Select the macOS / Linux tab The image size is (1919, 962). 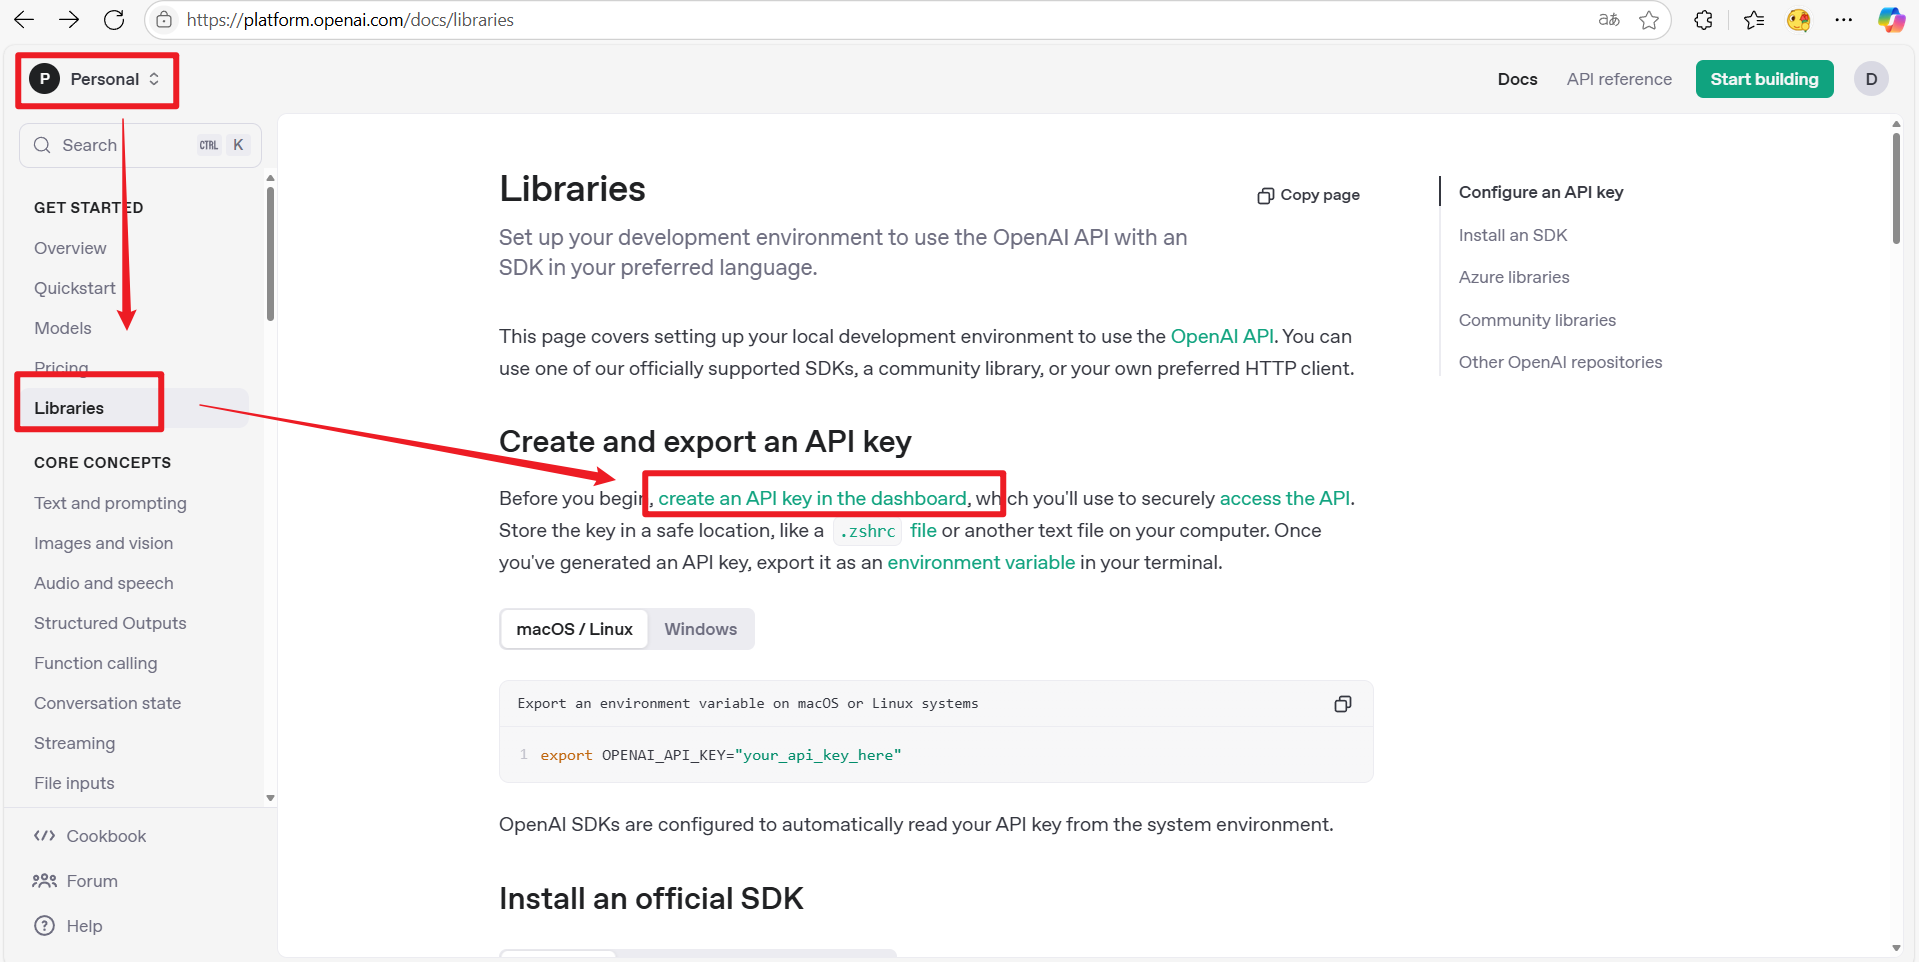click(x=574, y=629)
